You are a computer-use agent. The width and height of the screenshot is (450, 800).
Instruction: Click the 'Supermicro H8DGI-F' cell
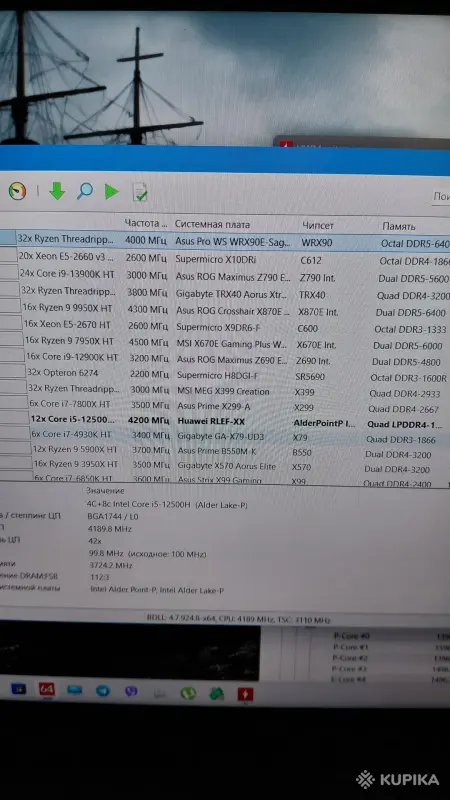pos(217,376)
